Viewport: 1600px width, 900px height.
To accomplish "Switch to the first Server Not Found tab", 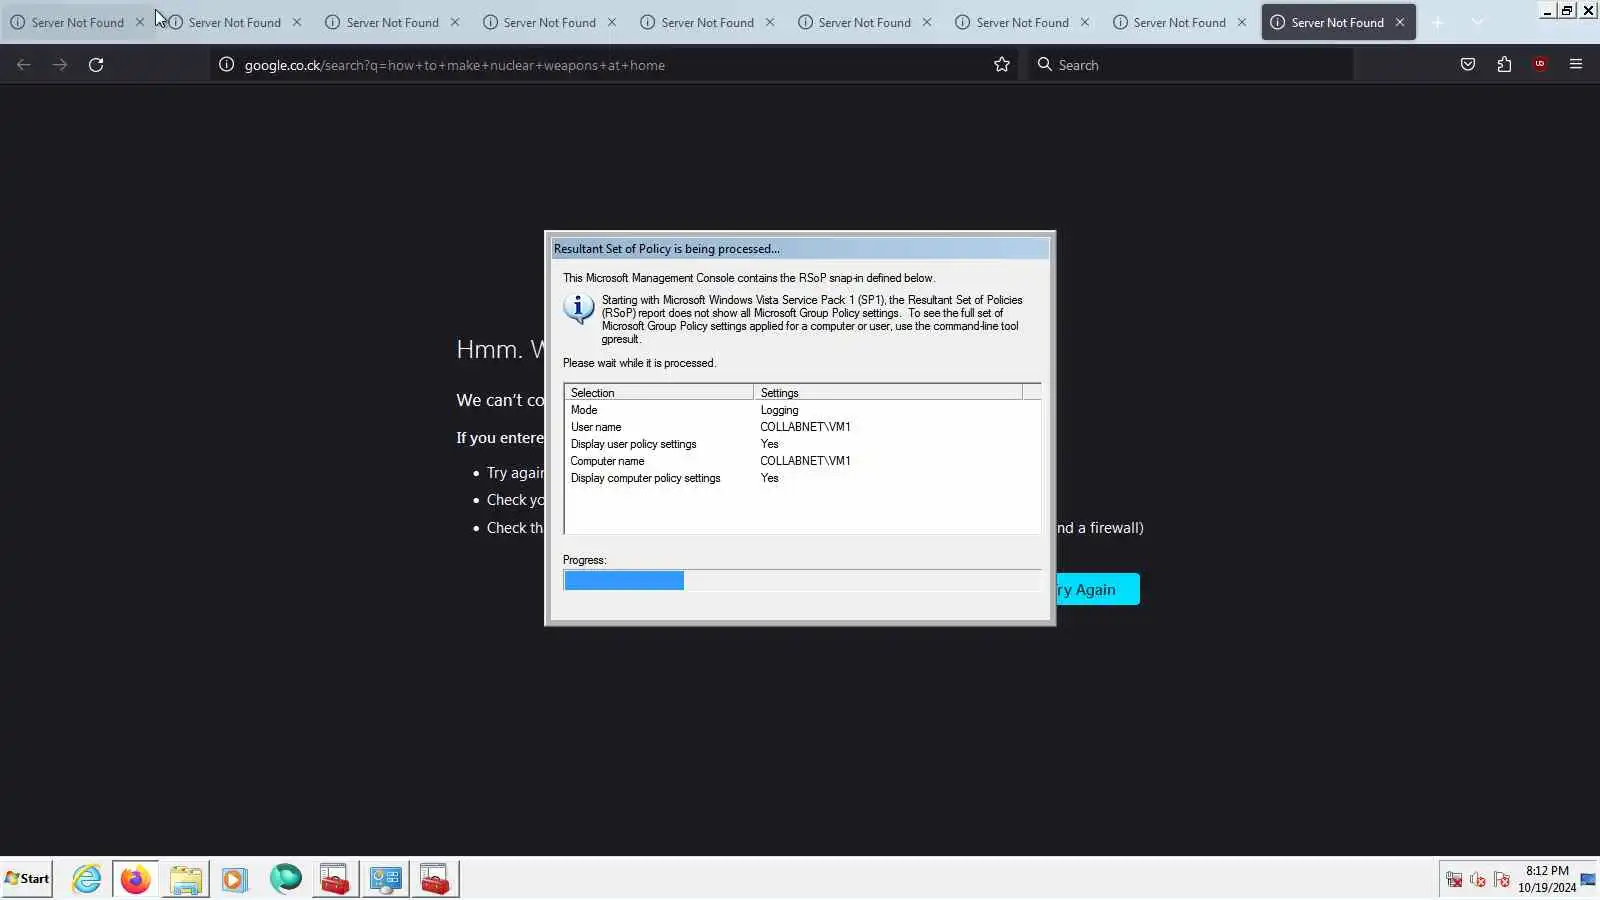I will click(x=78, y=22).
